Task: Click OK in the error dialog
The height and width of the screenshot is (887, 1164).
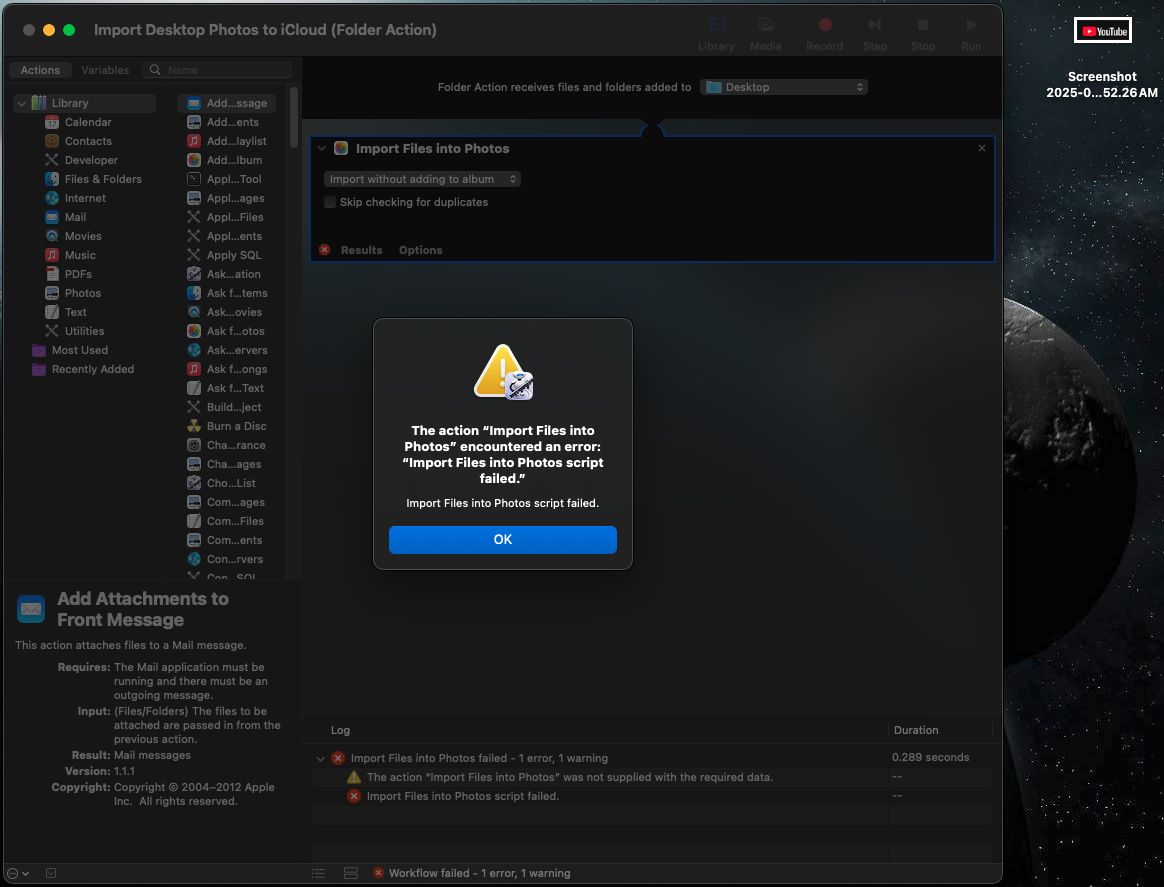Action: 503,540
